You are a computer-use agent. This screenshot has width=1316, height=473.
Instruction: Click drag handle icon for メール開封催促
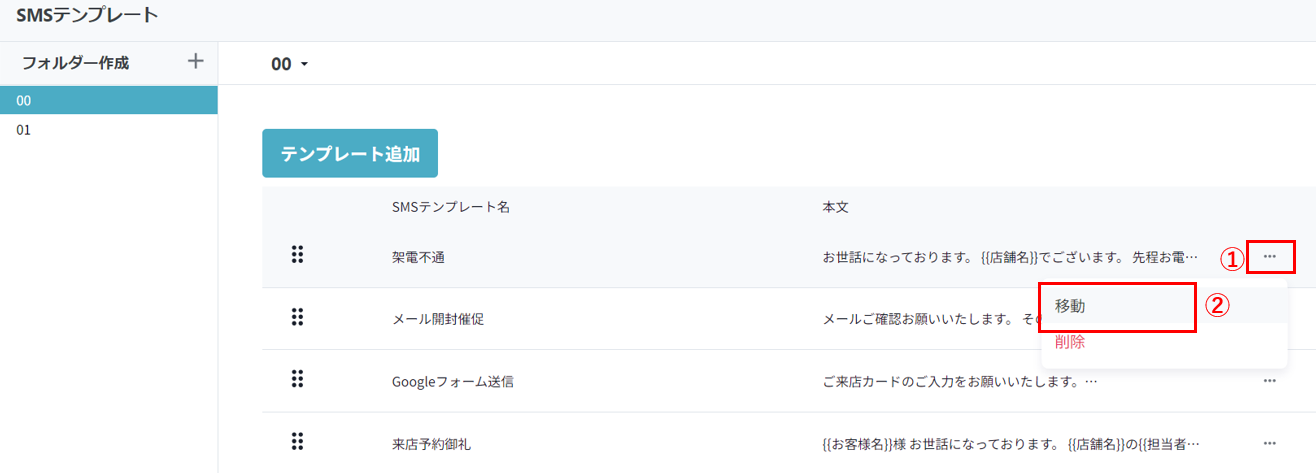click(297, 317)
